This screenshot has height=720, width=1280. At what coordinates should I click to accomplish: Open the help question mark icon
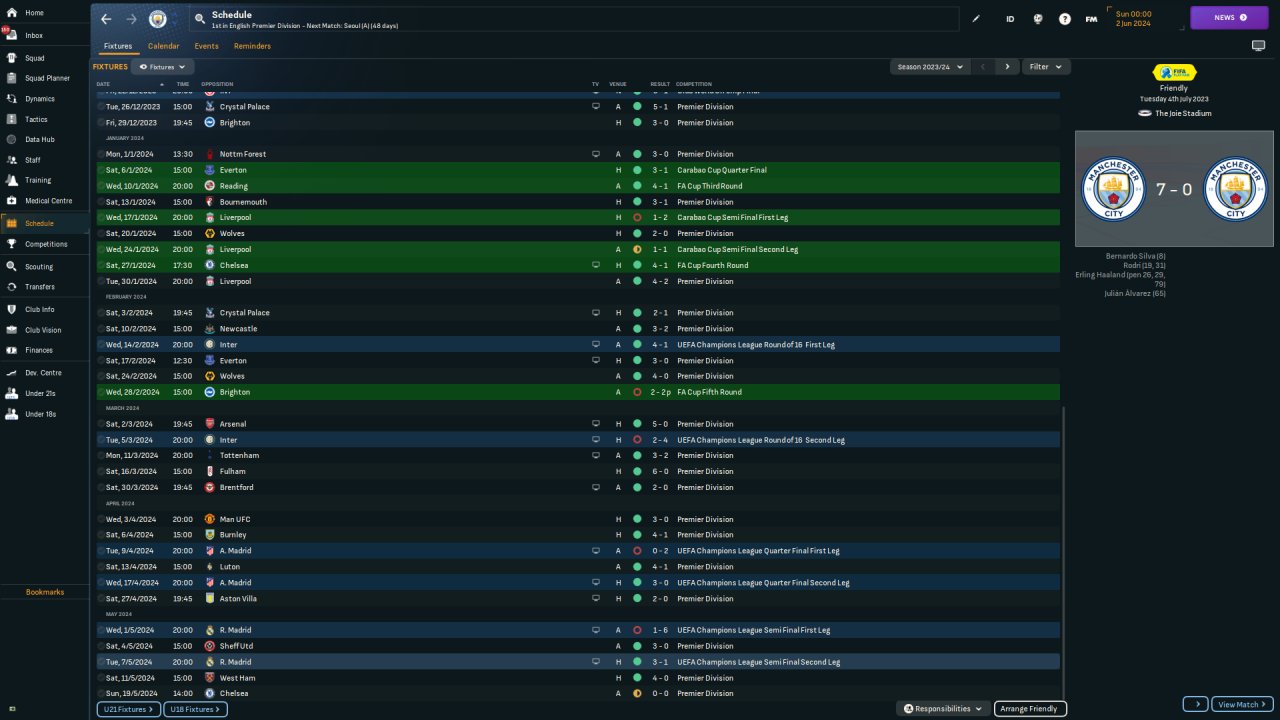[x=1065, y=19]
